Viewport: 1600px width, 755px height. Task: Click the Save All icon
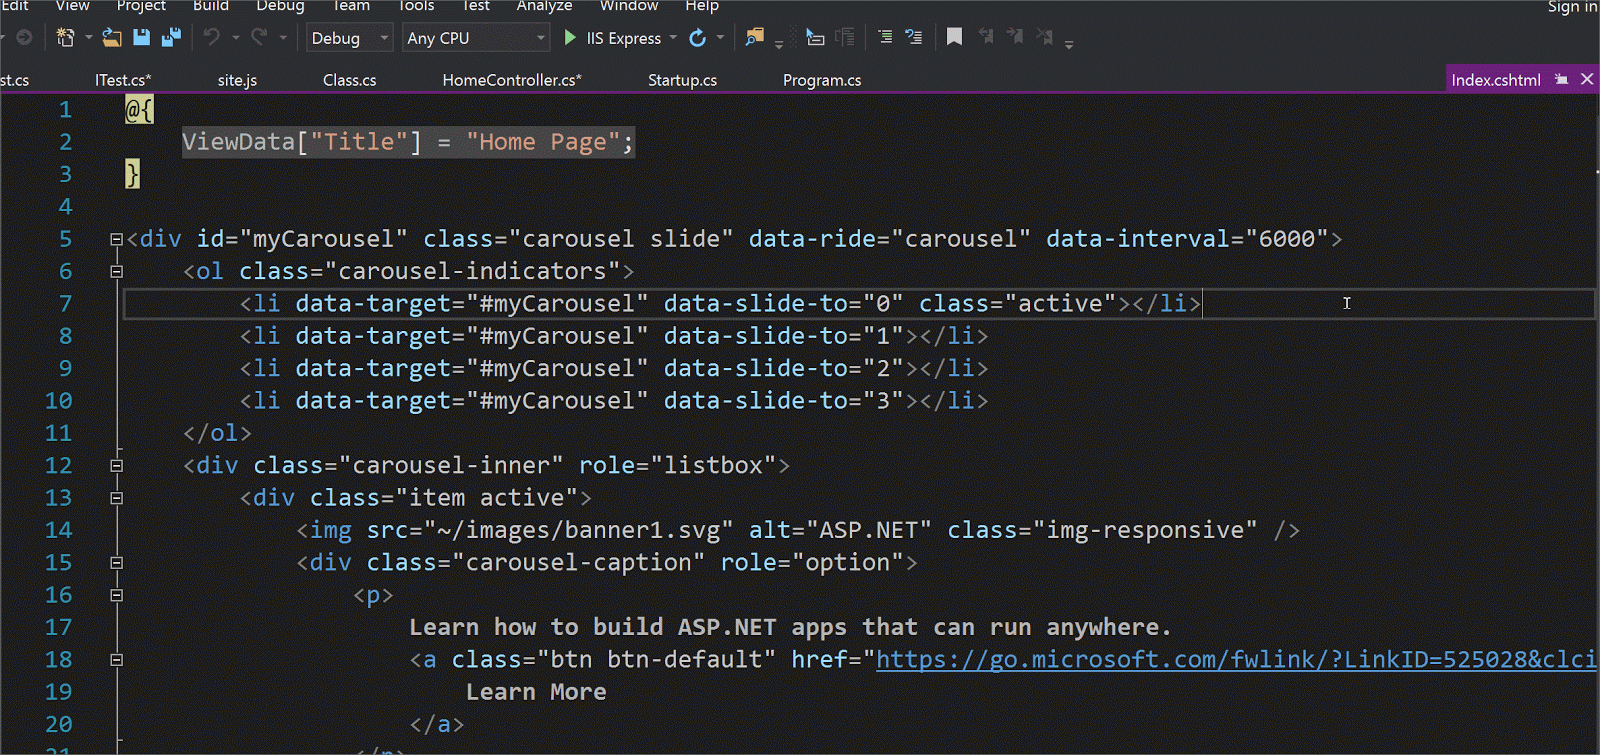[171, 37]
